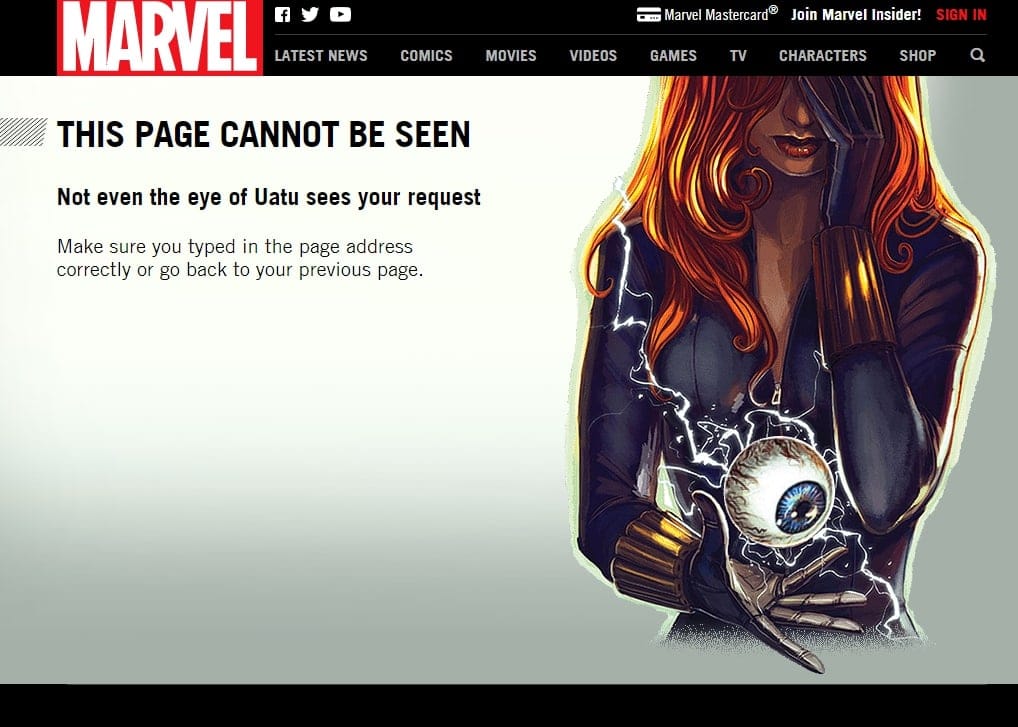The image size is (1018, 727).
Task: Click the search magnifying glass icon
Action: point(977,56)
